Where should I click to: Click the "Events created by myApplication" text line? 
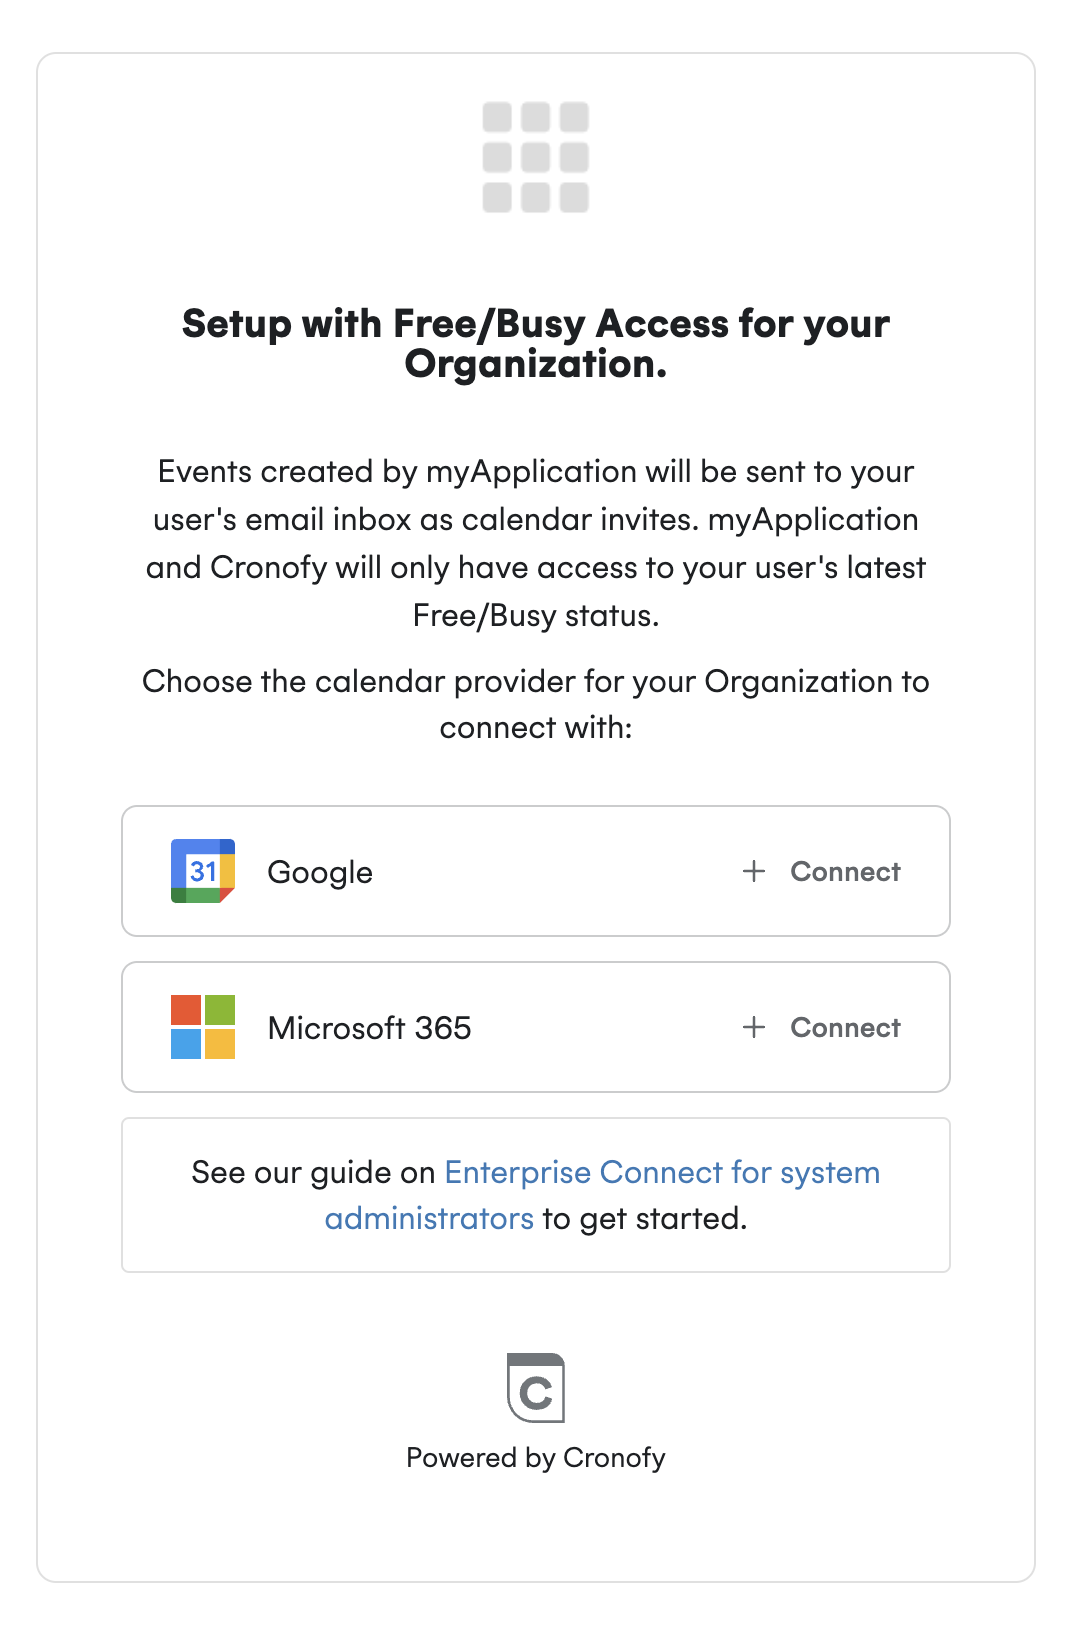coord(536,472)
